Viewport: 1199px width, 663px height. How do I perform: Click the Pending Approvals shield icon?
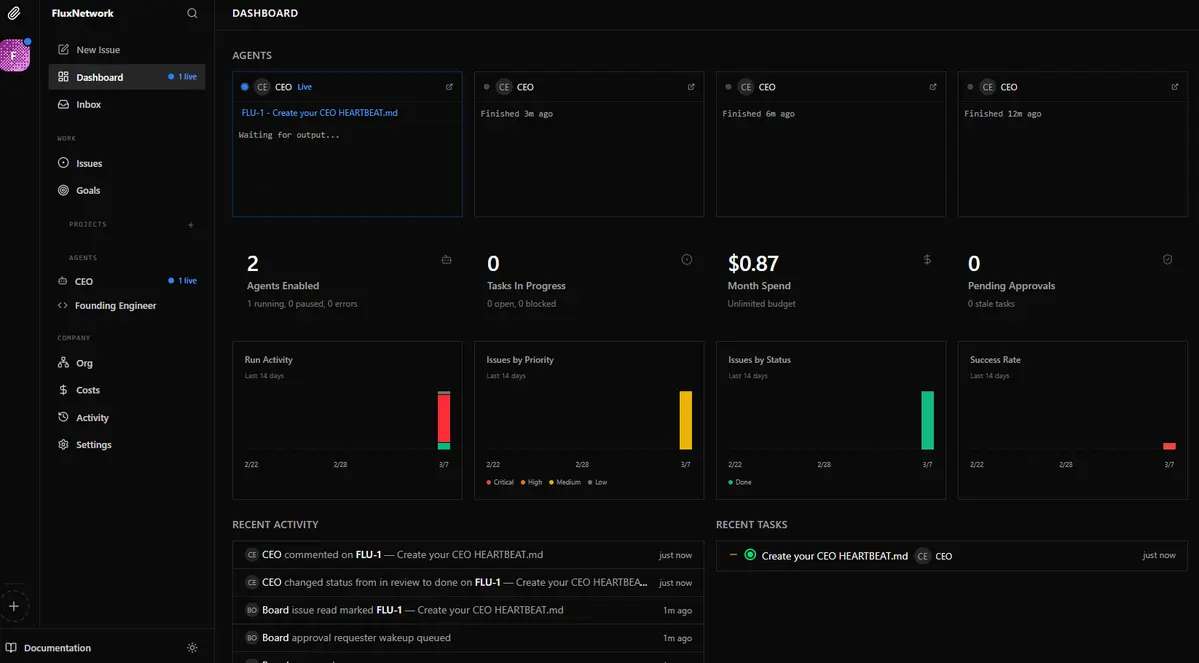1167,260
